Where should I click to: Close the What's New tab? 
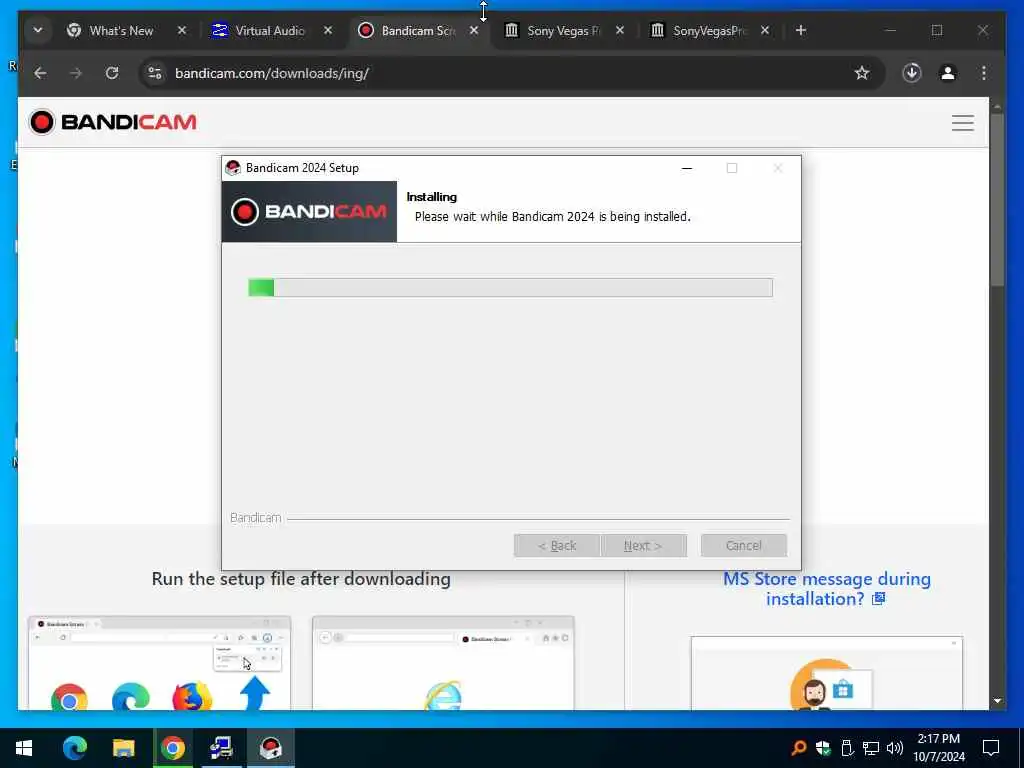click(182, 30)
